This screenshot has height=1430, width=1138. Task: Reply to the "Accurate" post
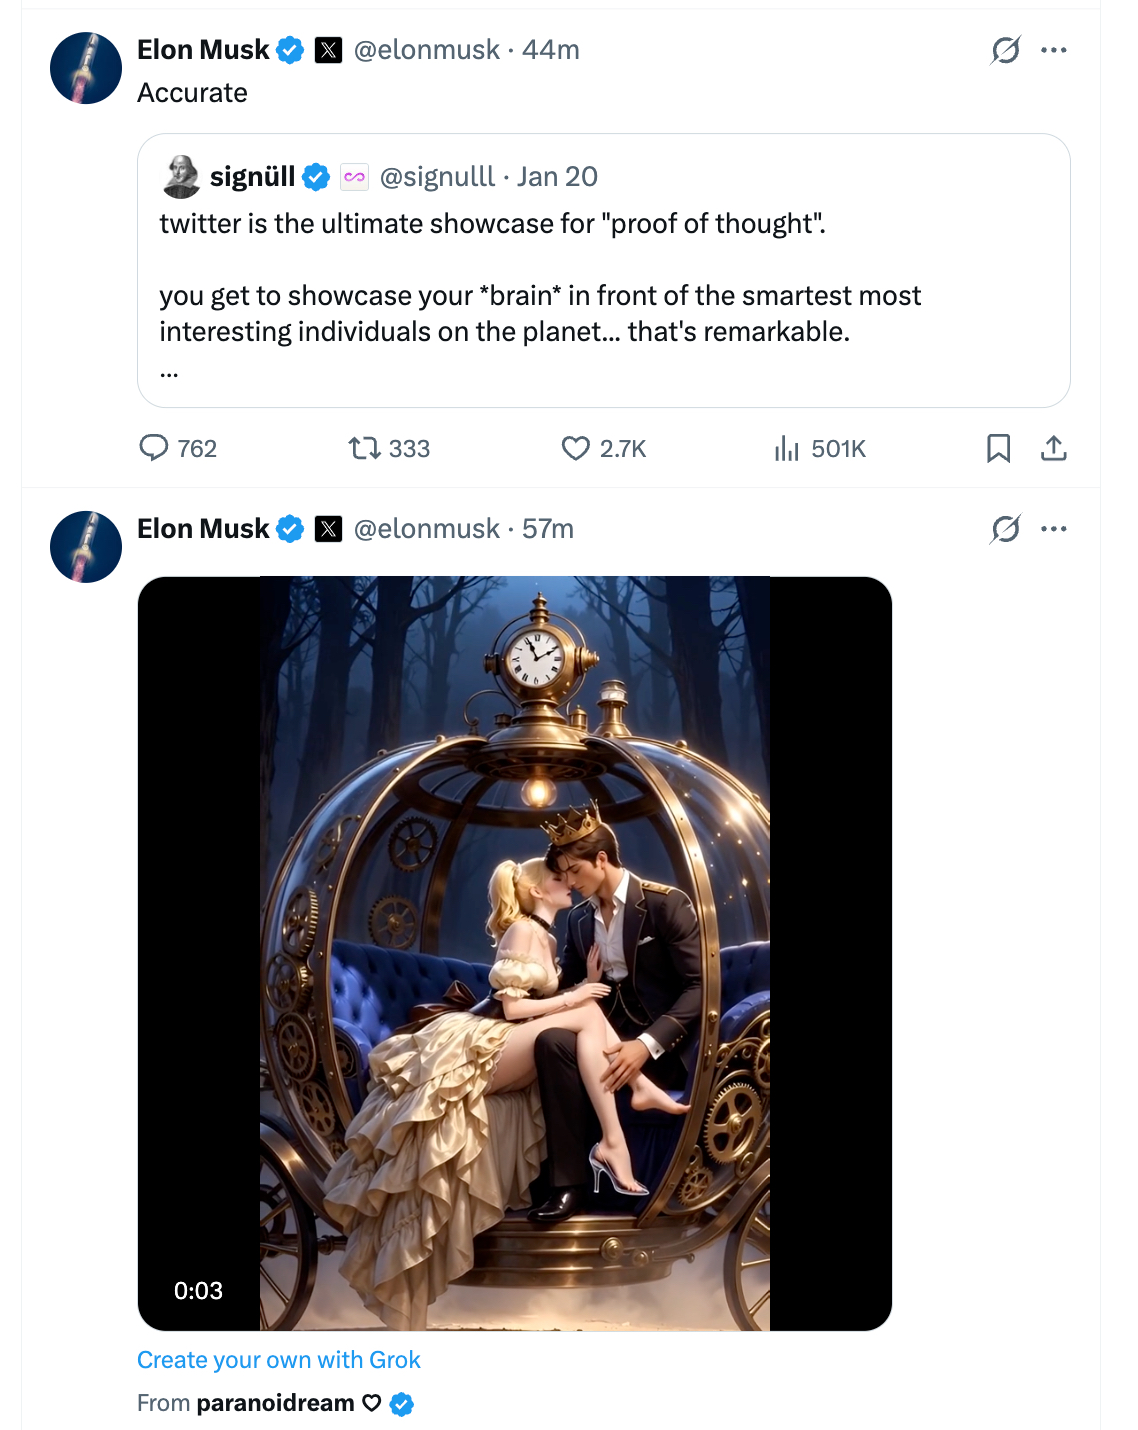click(x=154, y=448)
